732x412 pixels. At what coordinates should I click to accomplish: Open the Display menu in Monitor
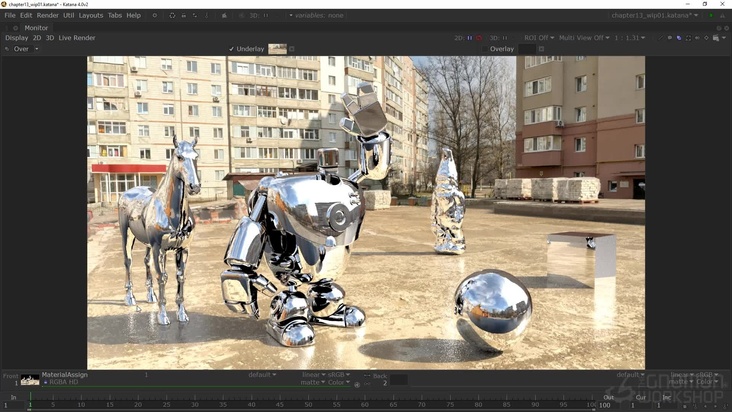pyautogui.click(x=17, y=38)
